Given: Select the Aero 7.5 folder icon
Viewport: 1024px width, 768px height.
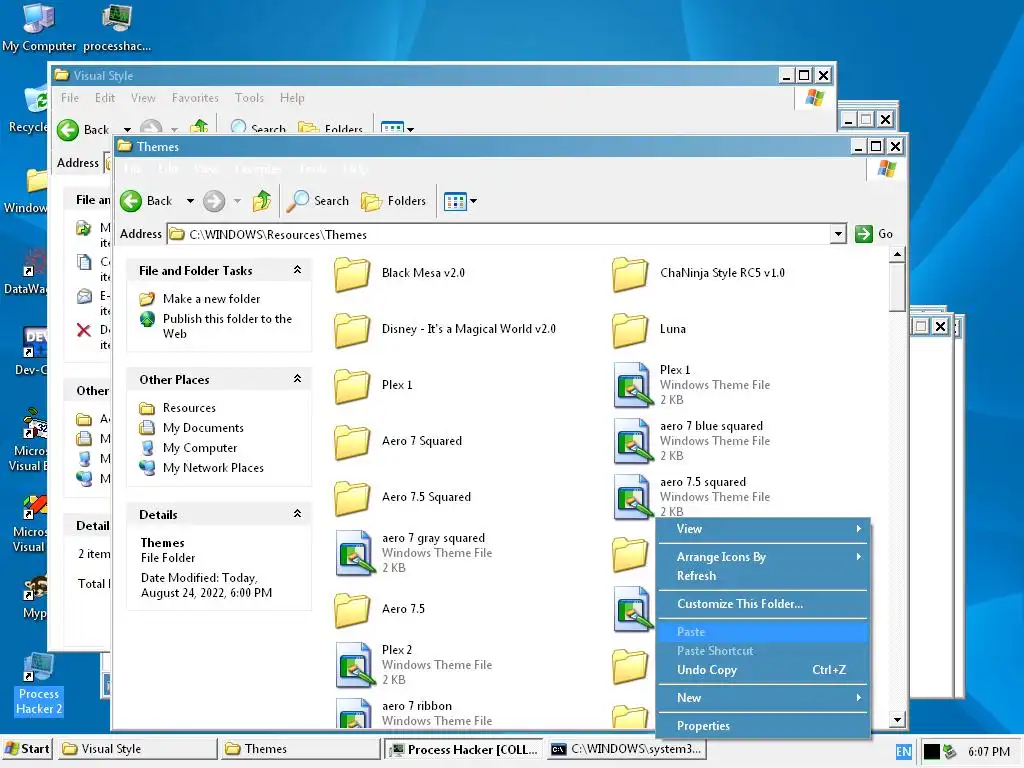Looking at the screenshot, I should [x=352, y=610].
